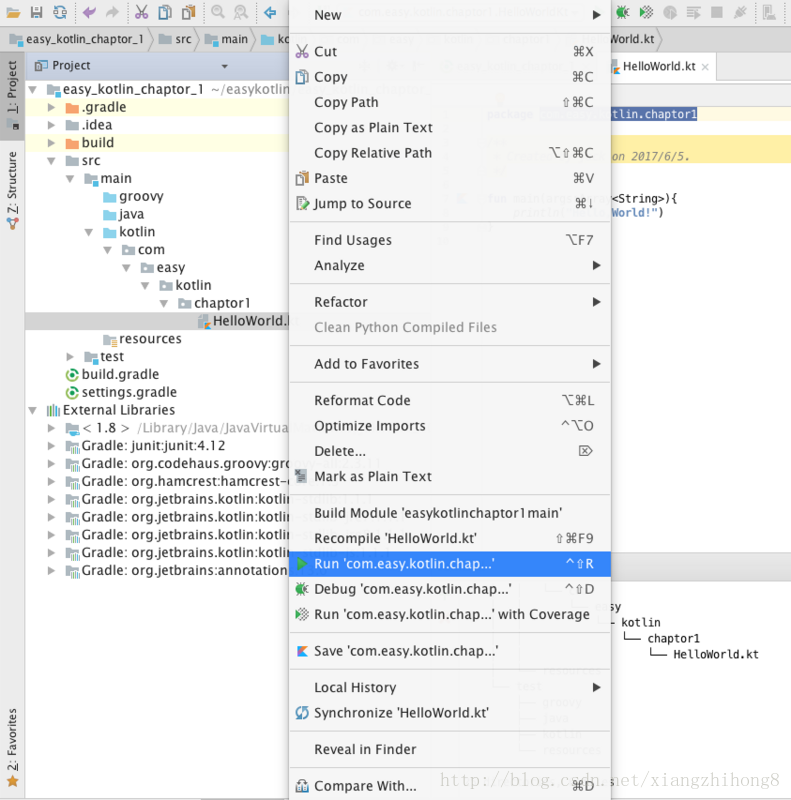Open the Refactor submenu
This screenshot has height=800, width=791.
[x=450, y=302]
